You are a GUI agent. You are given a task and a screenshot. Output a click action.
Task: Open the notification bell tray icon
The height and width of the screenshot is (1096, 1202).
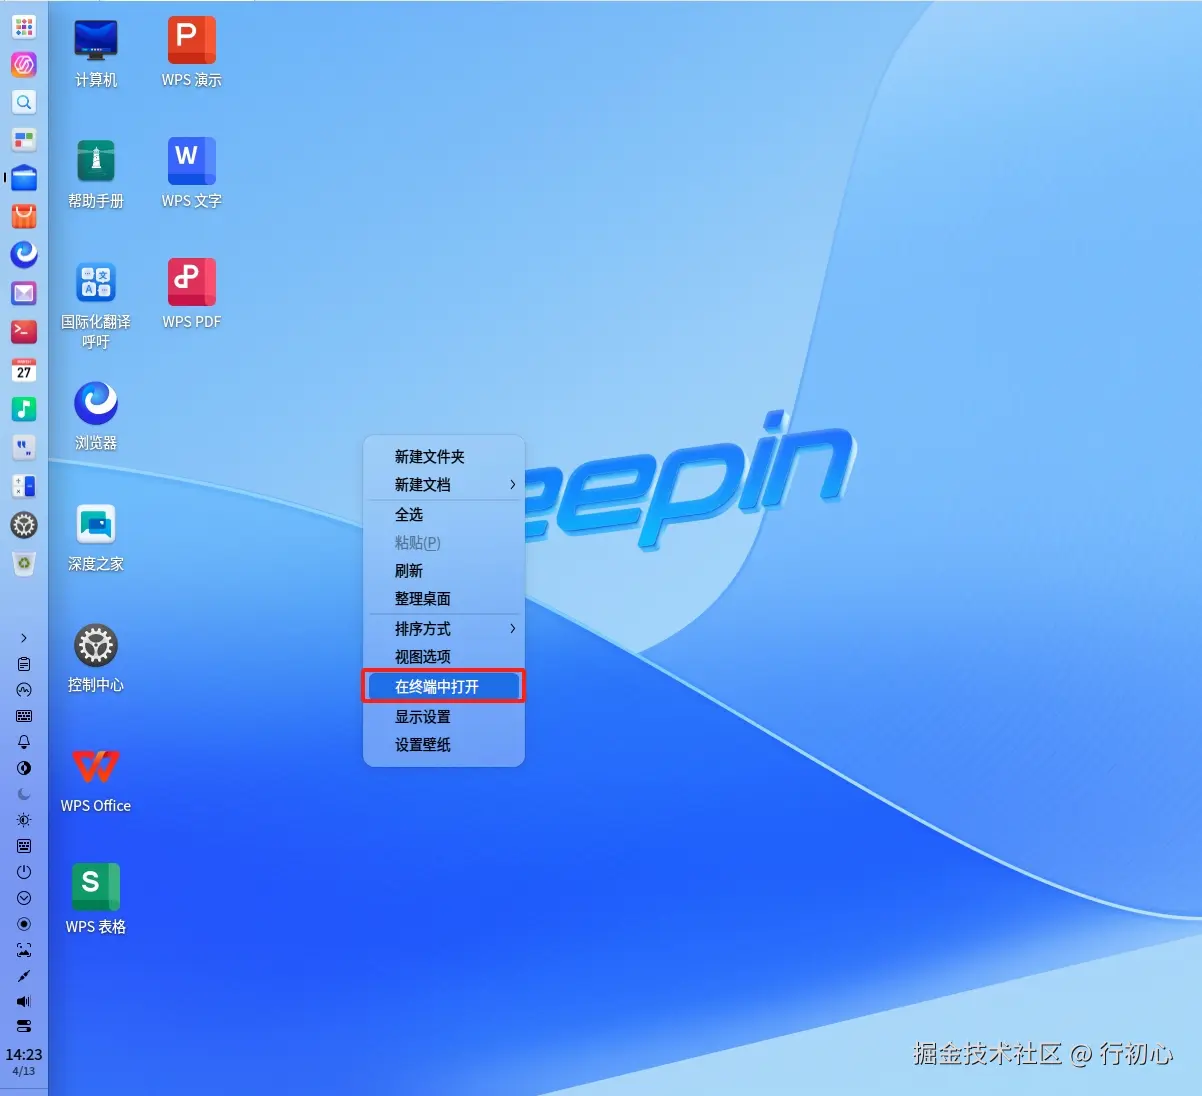pos(24,742)
